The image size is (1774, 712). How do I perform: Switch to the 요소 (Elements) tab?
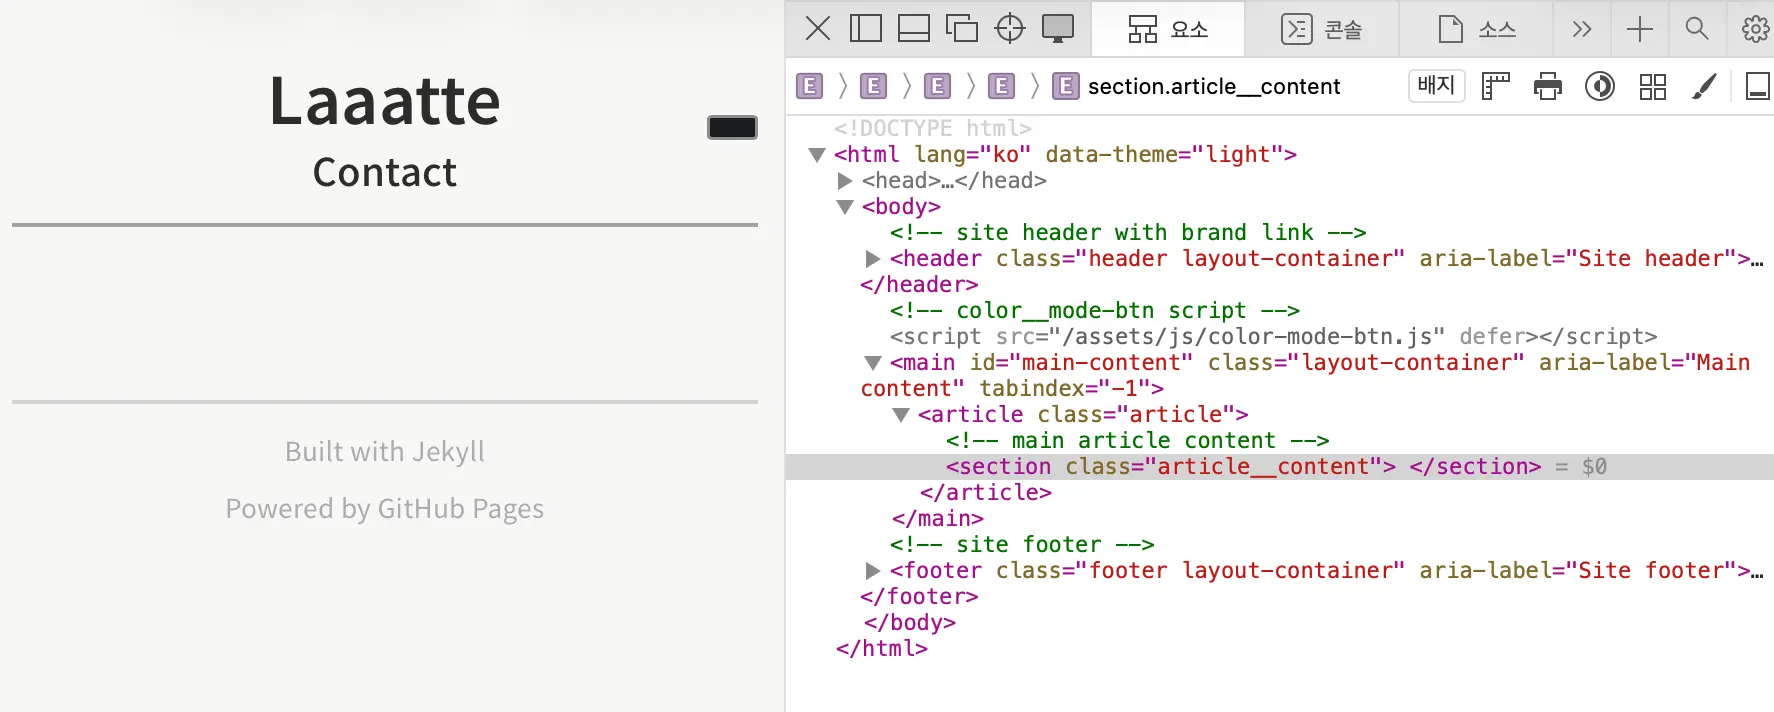coord(1168,29)
